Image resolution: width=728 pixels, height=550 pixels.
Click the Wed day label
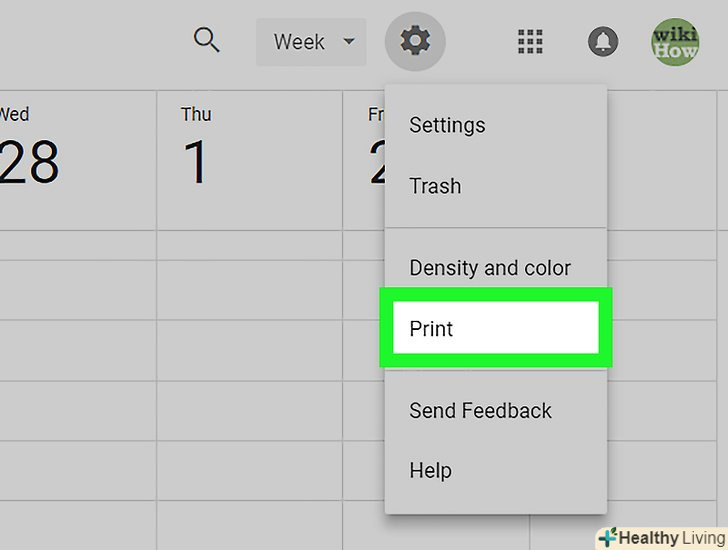[14, 115]
